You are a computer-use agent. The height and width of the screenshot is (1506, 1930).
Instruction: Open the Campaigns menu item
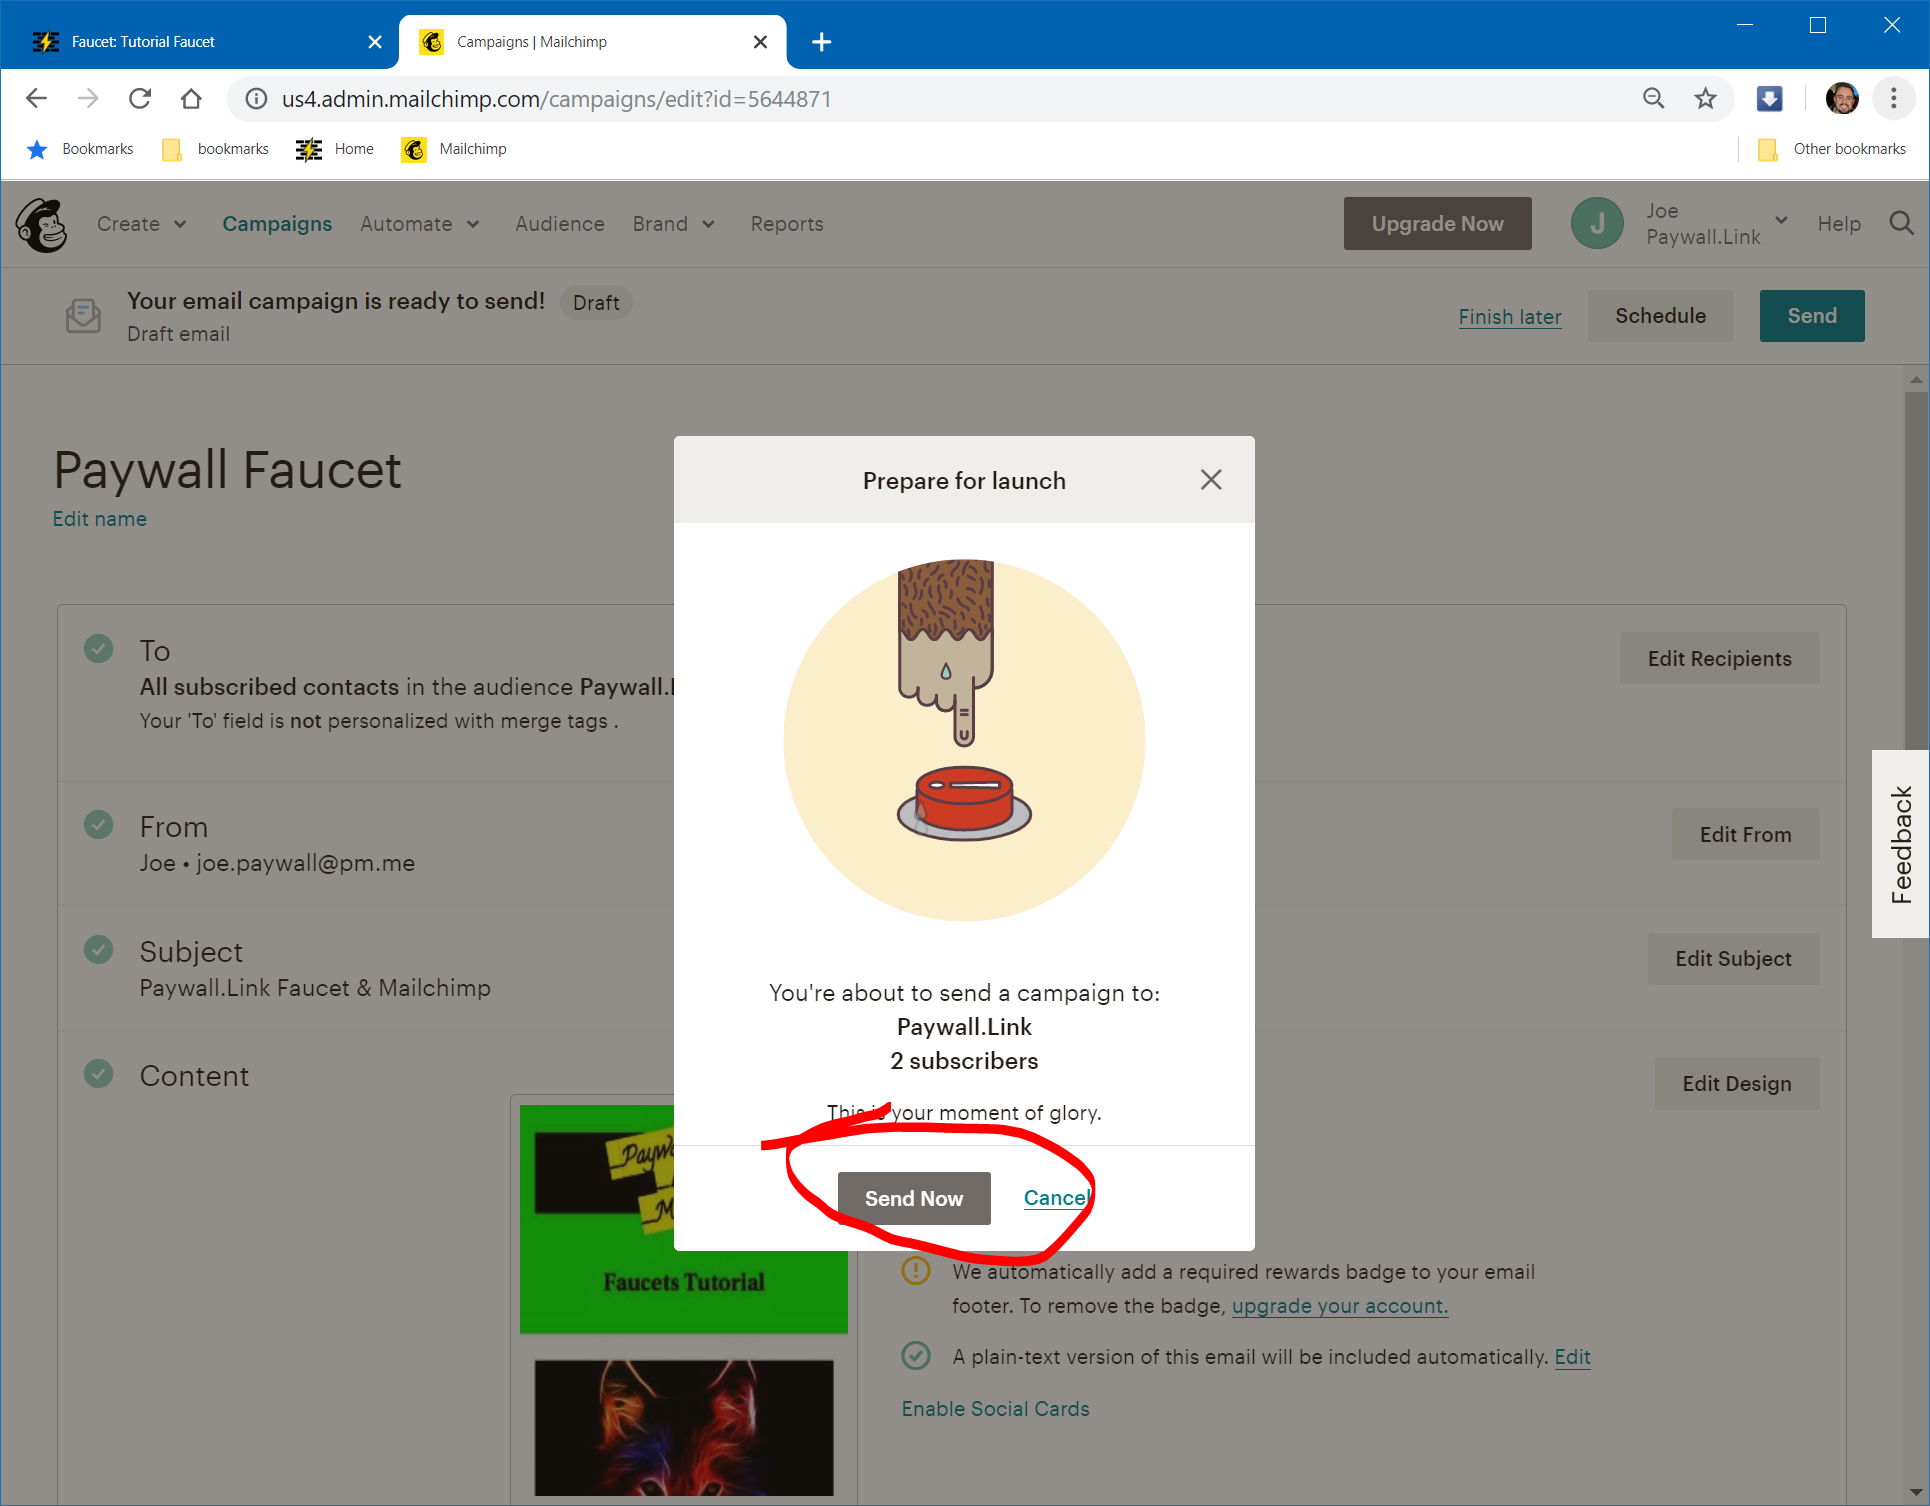point(277,224)
